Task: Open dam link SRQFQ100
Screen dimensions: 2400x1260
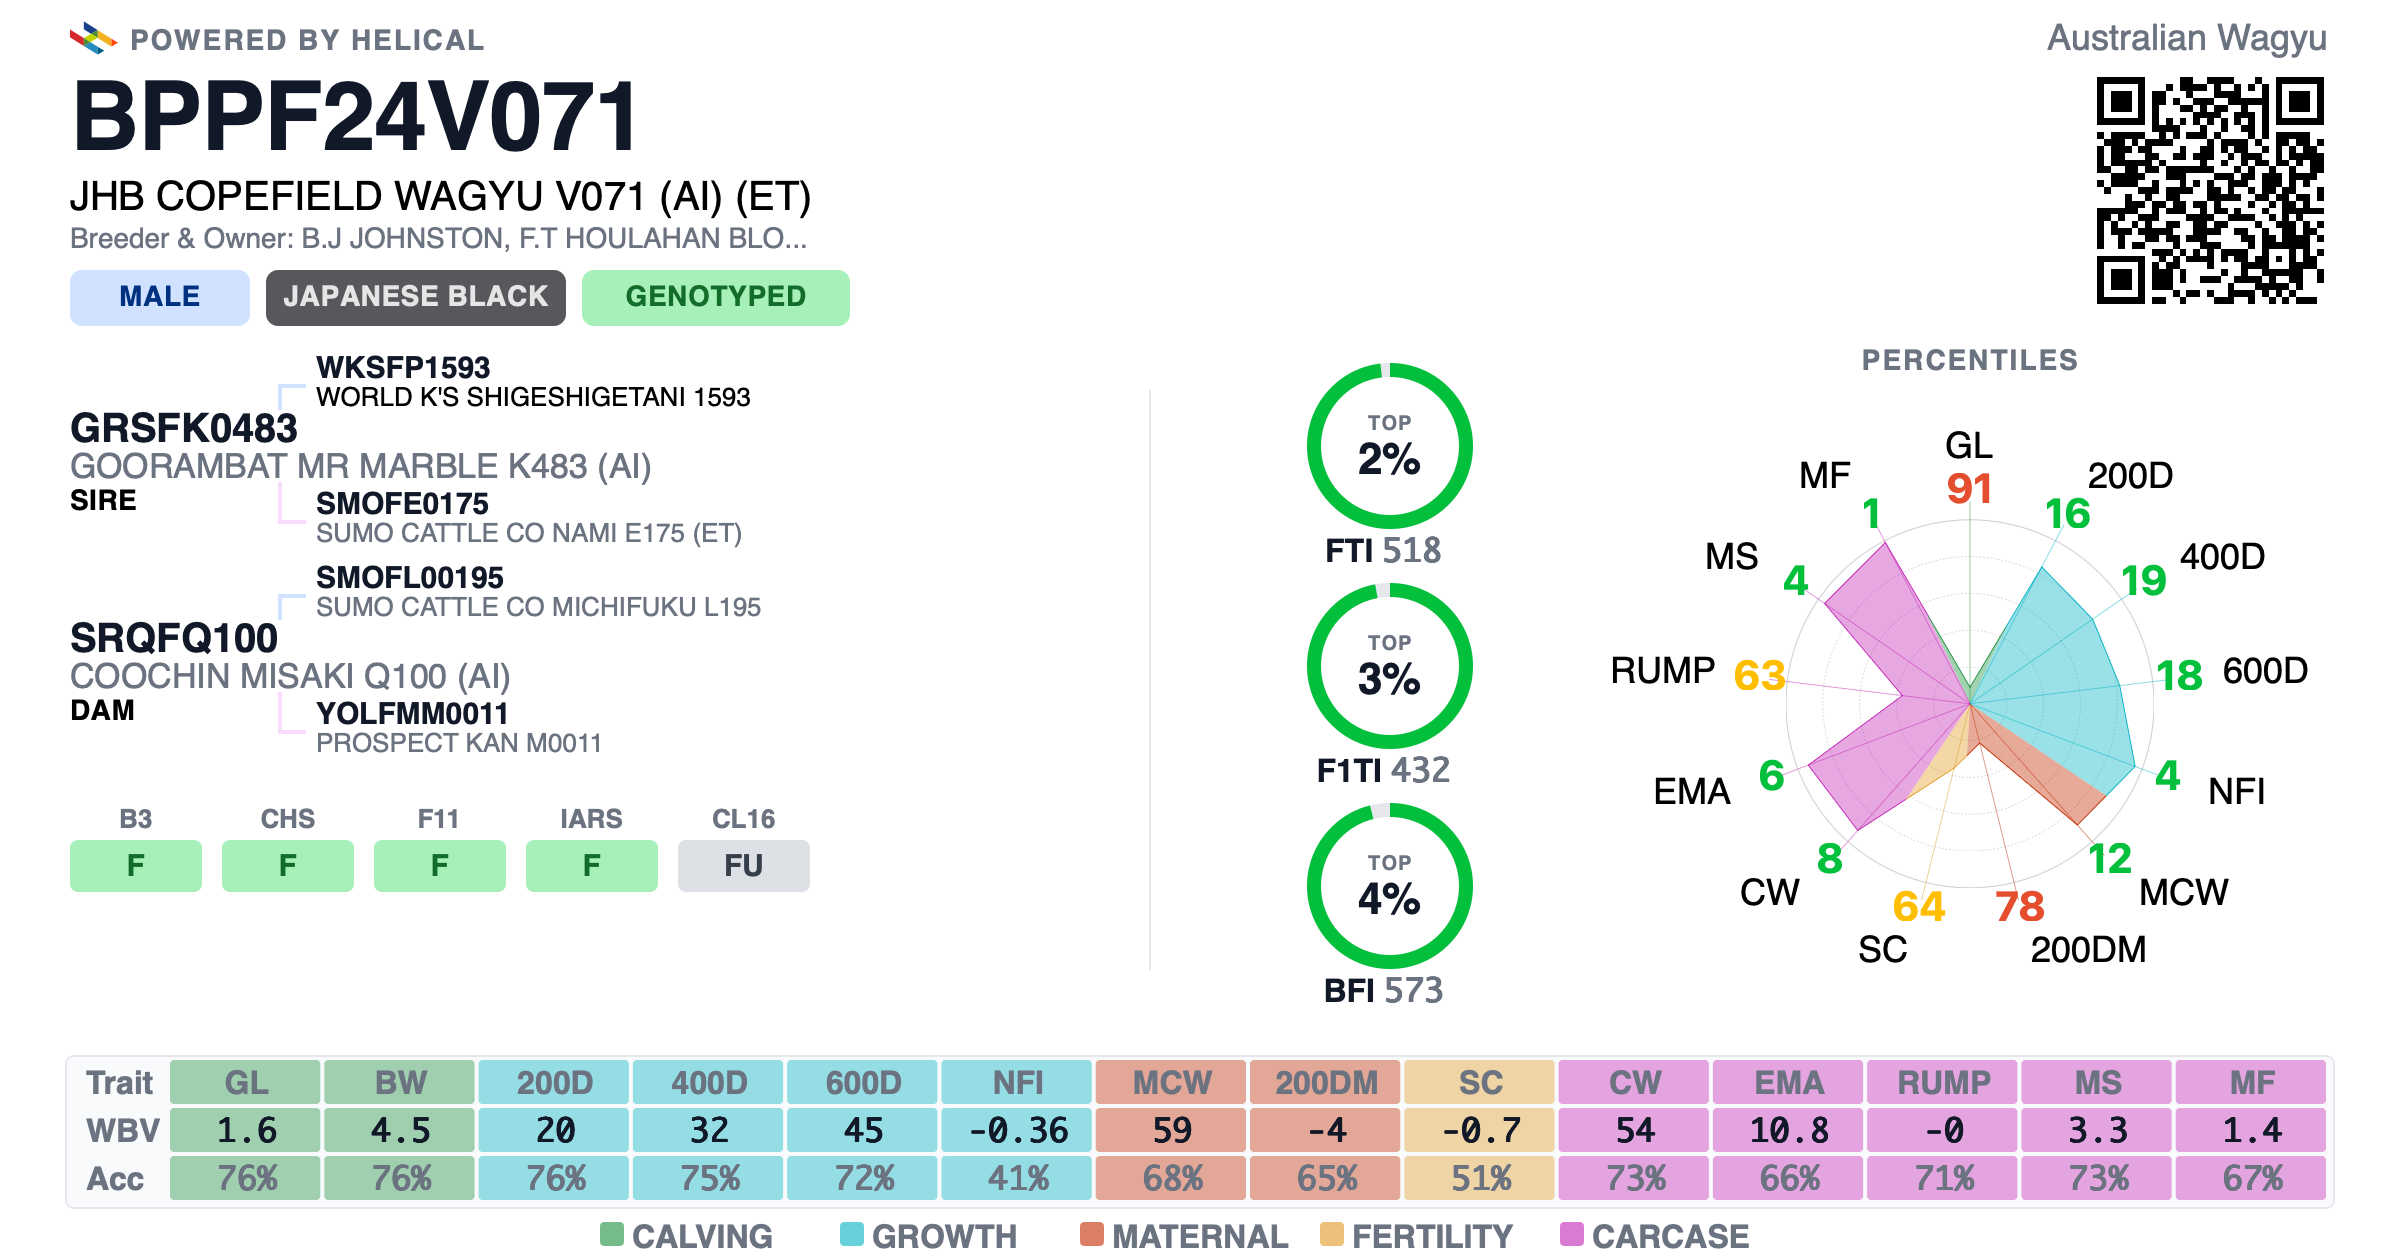Action: point(174,638)
